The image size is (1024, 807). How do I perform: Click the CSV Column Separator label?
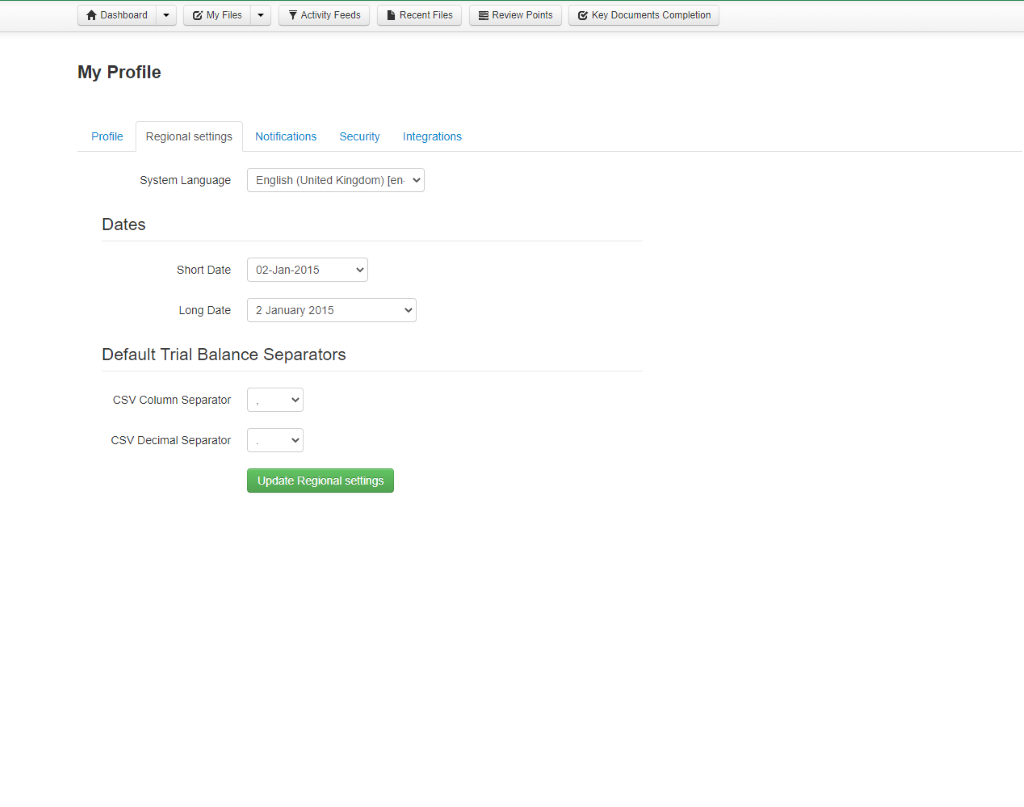tap(172, 400)
